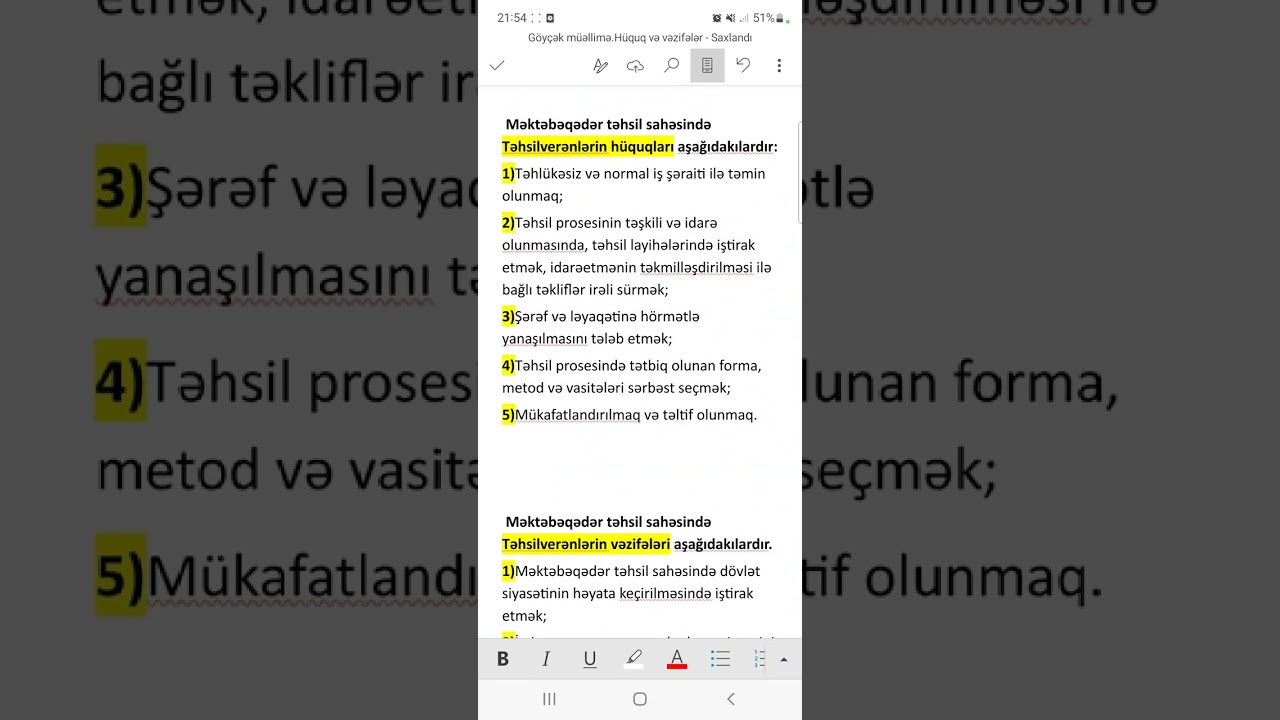Click the document vertical scrollbar
This screenshot has height=720, width=1280.
pyautogui.click(x=799, y=172)
